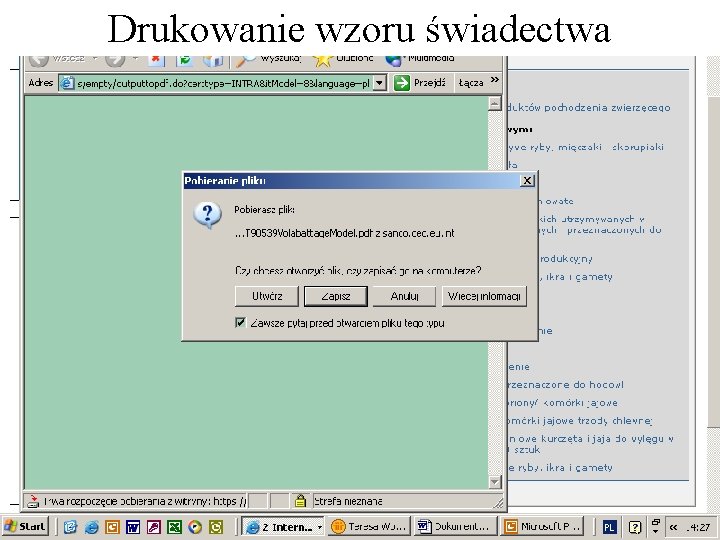Open the '...rodukcyjny' link in background page
Screen dimensions: 720x540
[x=565, y=259]
